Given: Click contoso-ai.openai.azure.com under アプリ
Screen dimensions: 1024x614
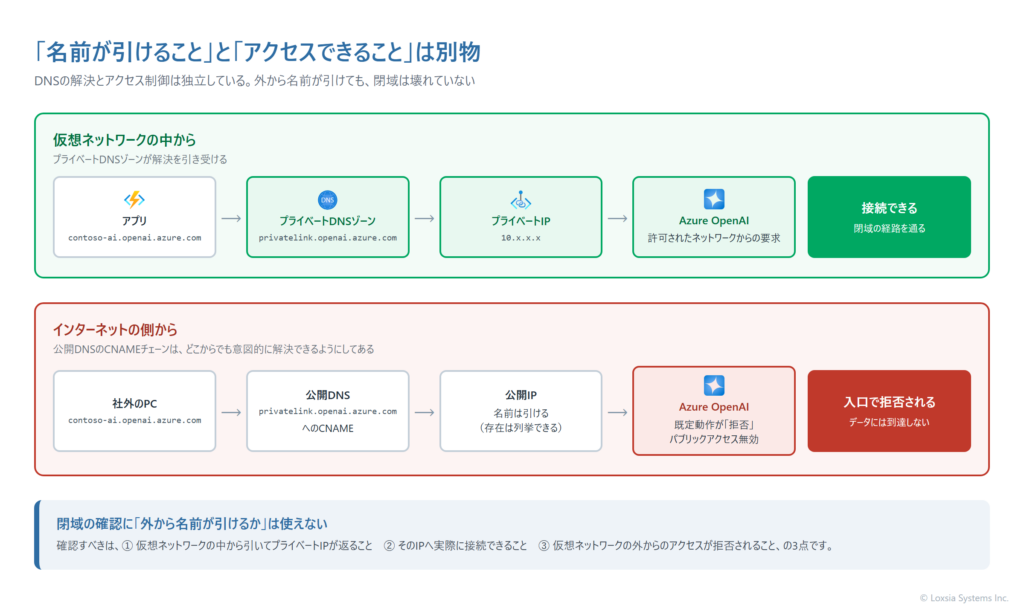Looking at the screenshot, I should [135, 238].
